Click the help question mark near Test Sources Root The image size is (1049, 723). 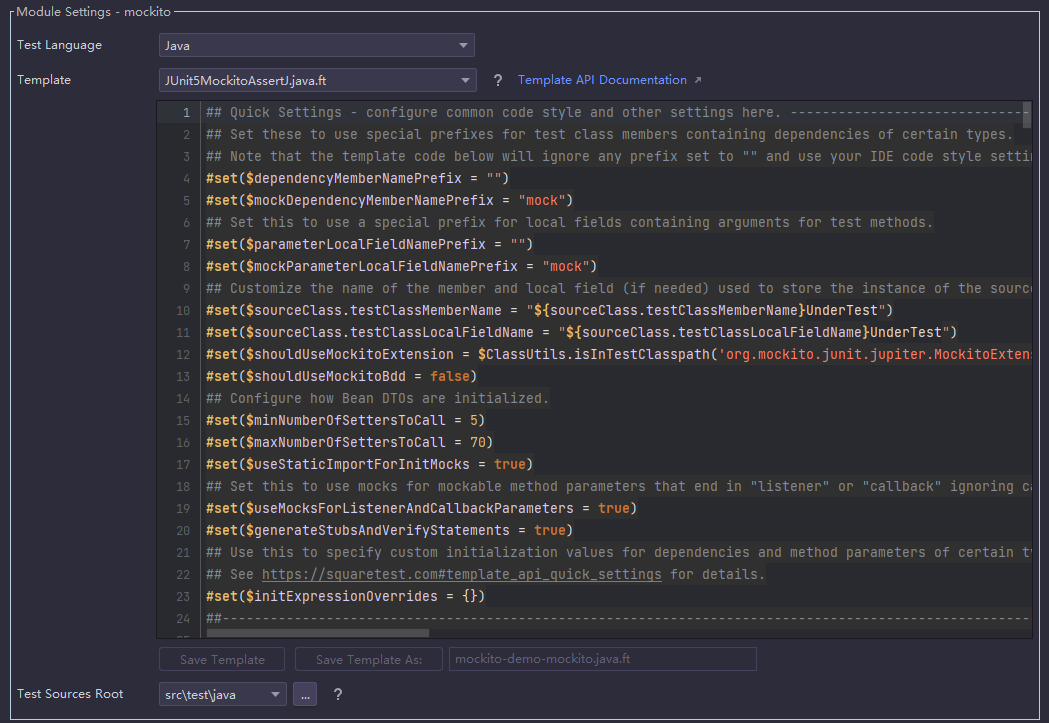tap(338, 694)
